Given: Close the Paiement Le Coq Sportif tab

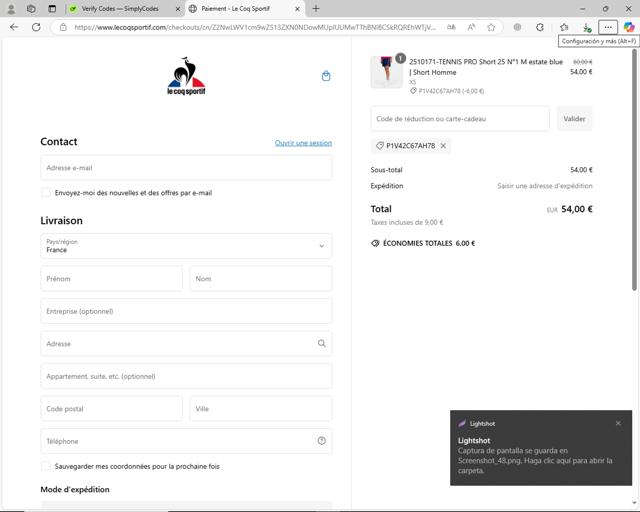Looking at the screenshot, I should [x=298, y=9].
